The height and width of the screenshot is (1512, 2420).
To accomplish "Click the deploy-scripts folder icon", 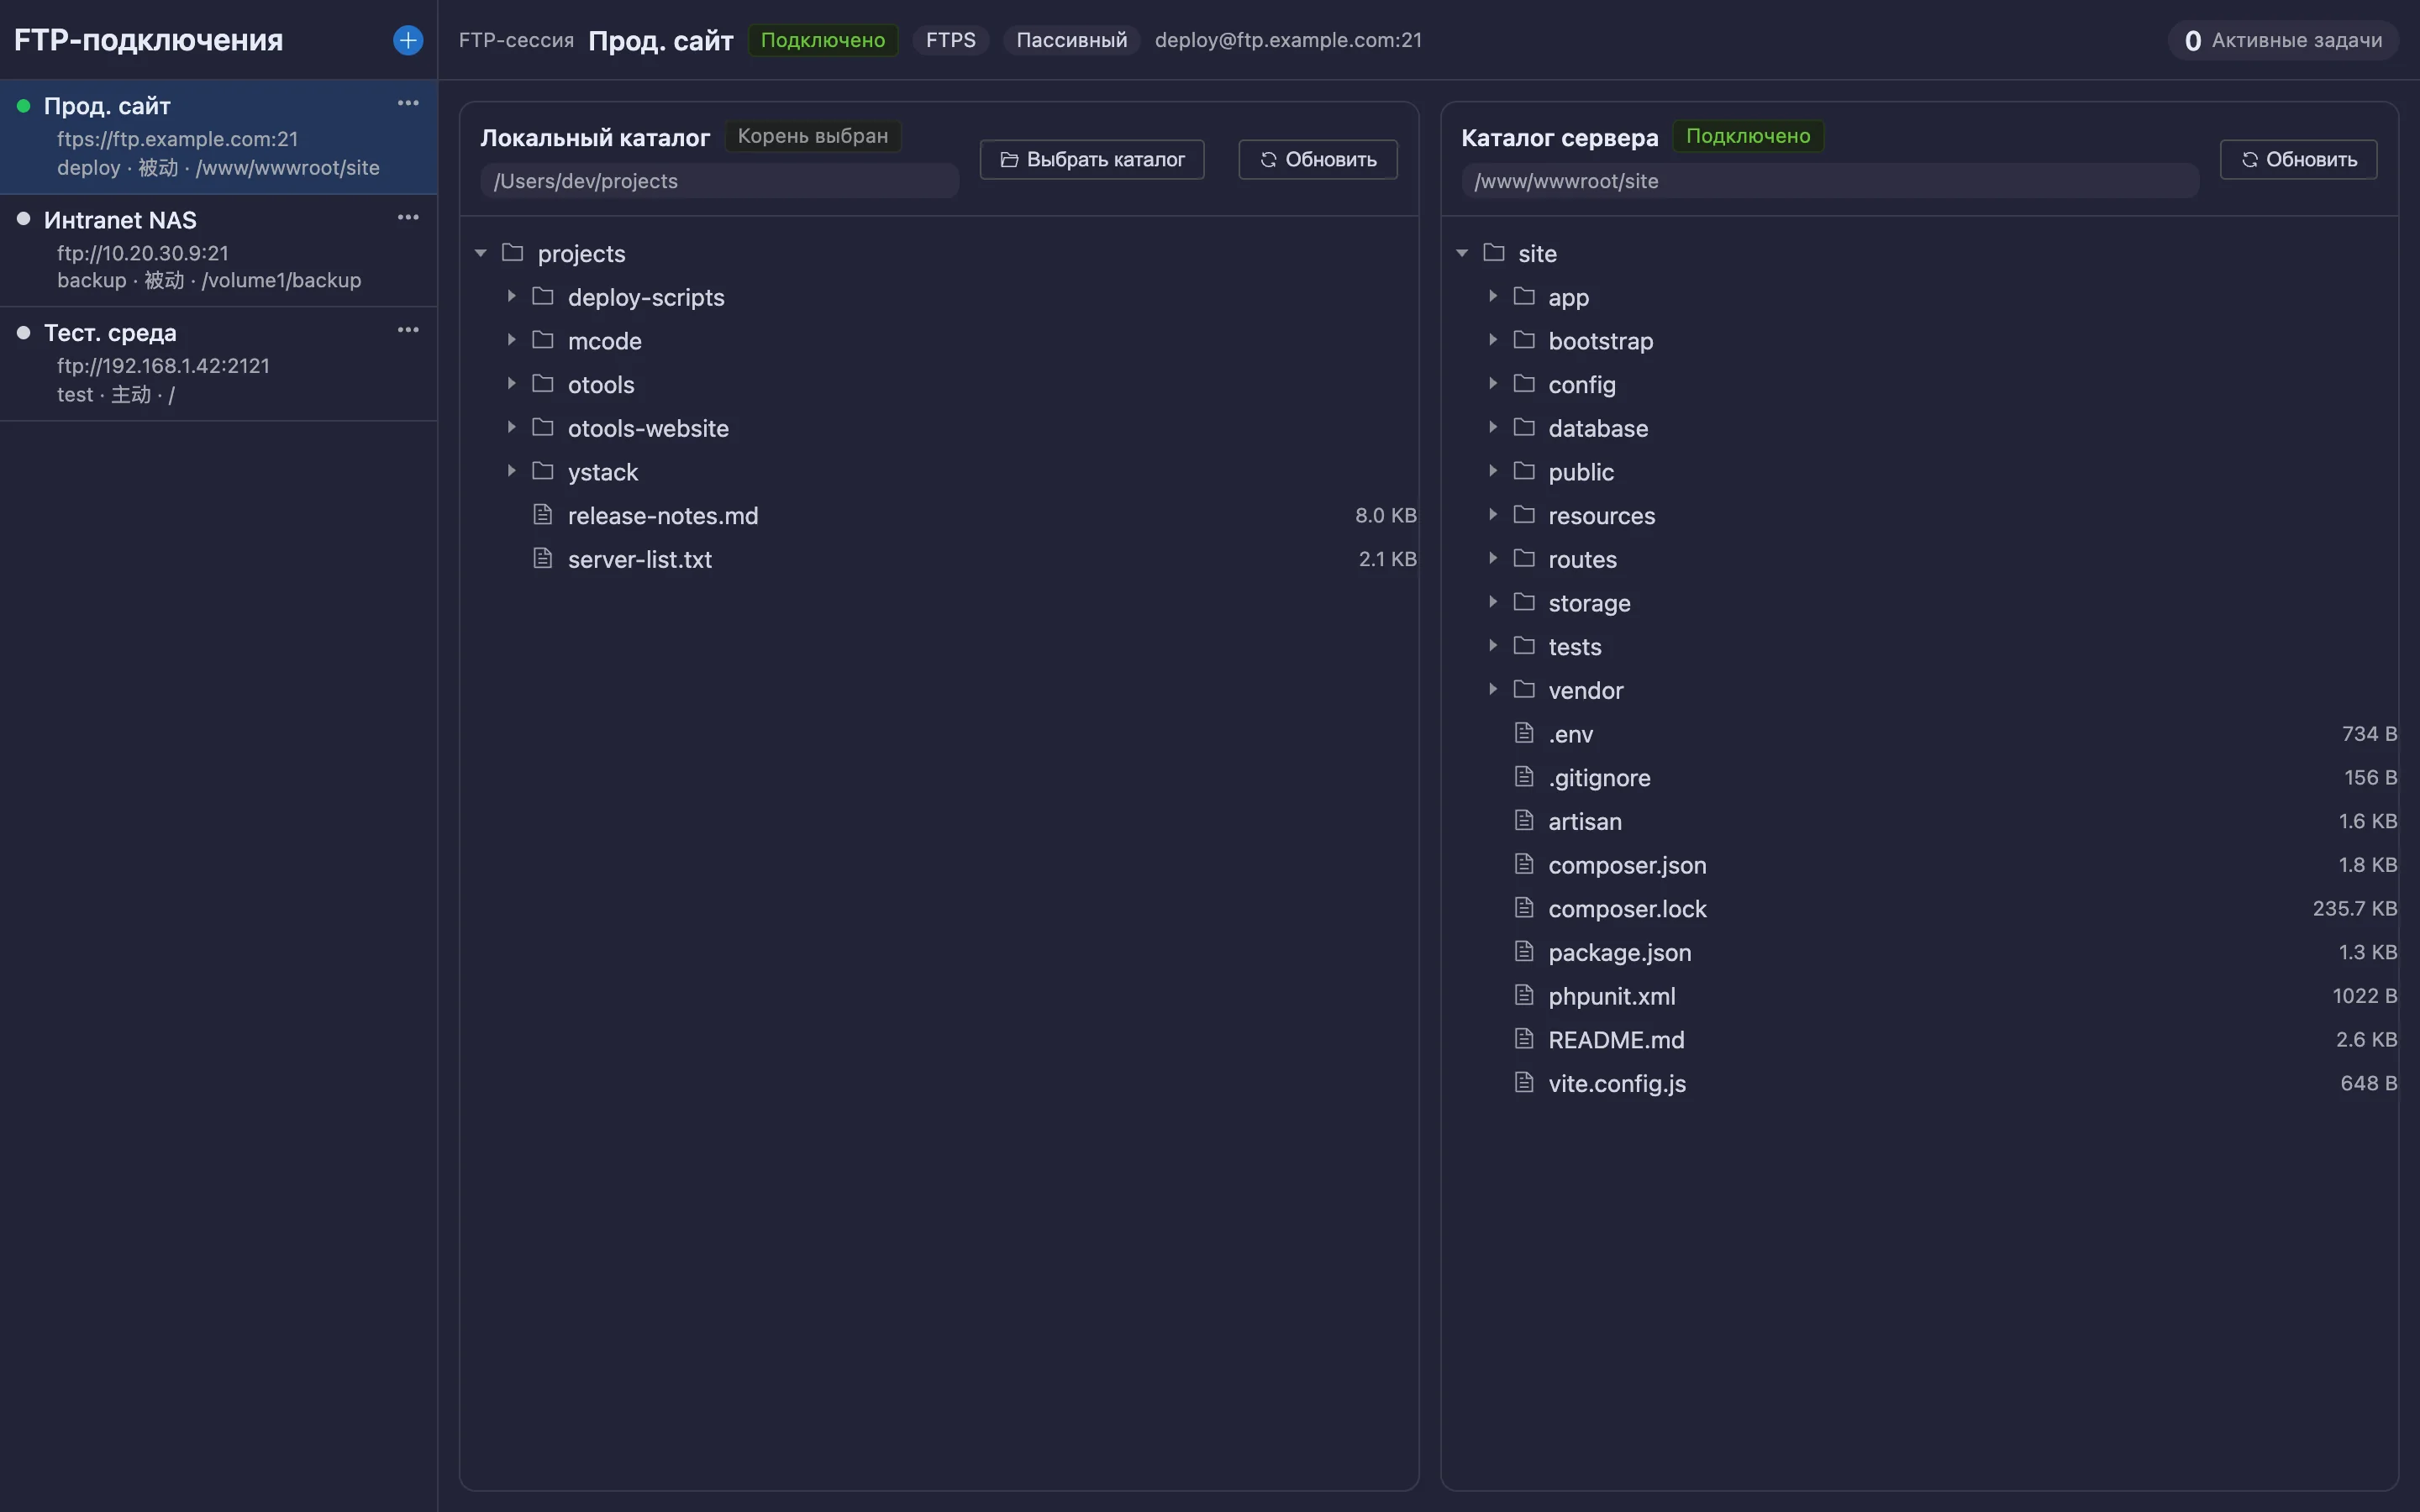I will [543, 296].
